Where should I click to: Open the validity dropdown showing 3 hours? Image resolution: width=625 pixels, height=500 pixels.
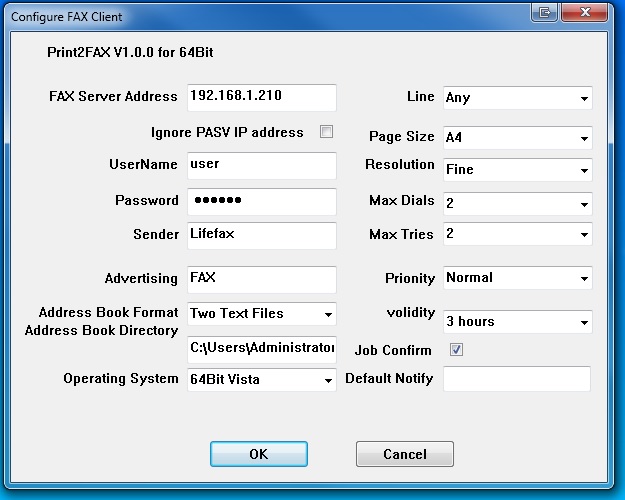coord(517,322)
